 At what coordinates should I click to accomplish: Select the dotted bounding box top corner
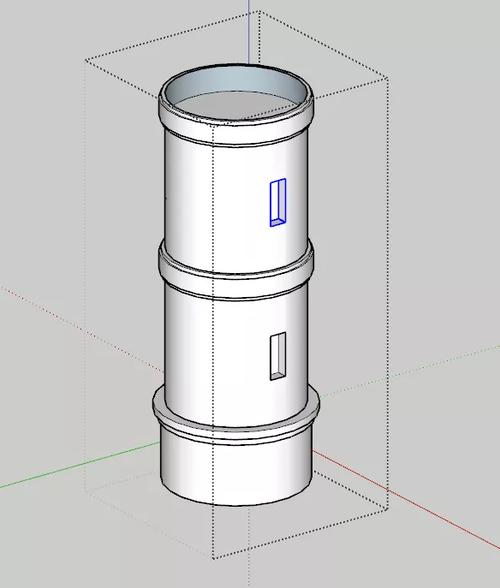tap(259, 12)
